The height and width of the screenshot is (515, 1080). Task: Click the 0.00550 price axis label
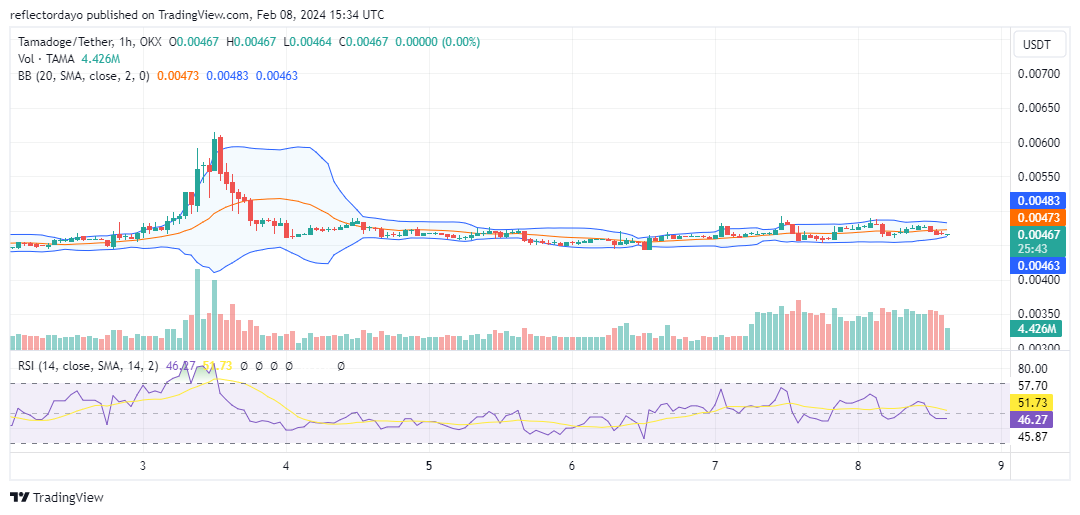point(1037,177)
